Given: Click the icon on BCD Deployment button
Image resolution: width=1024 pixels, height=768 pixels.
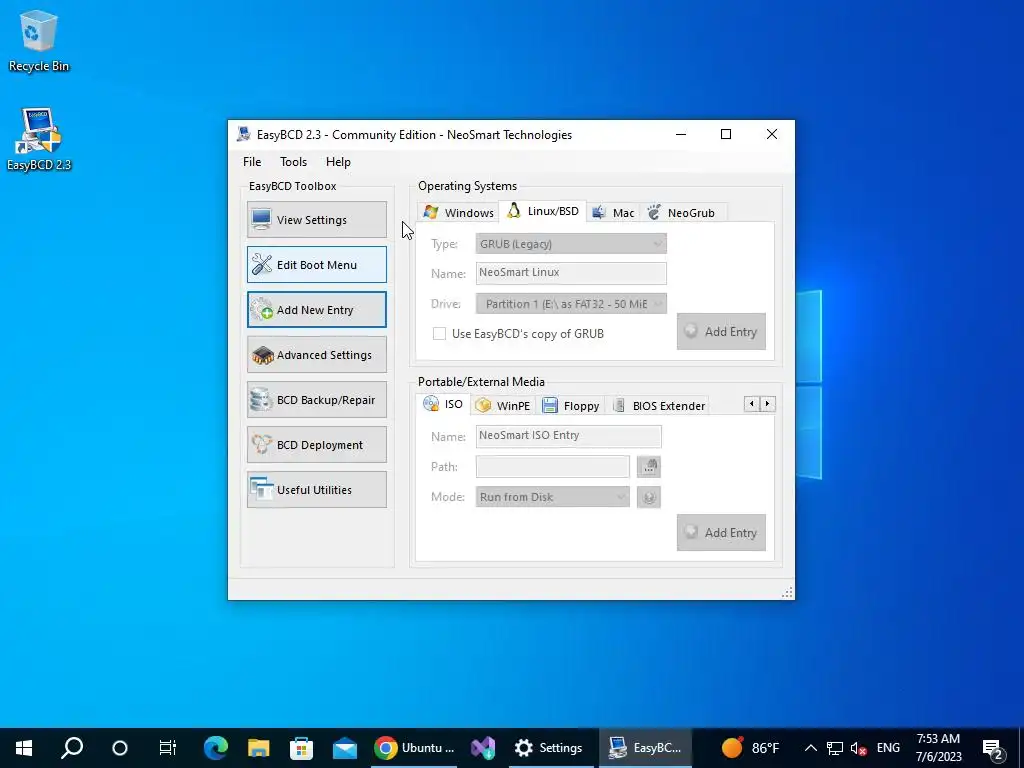Looking at the screenshot, I should [262, 445].
